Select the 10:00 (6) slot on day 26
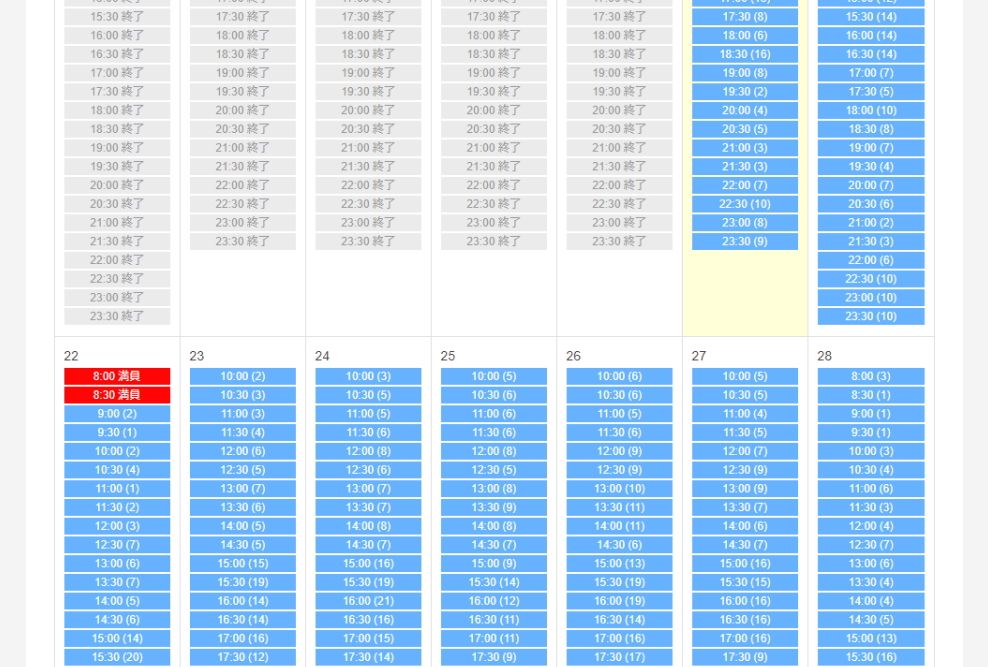Image resolution: width=988 pixels, height=667 pixels. click(619, 376)
